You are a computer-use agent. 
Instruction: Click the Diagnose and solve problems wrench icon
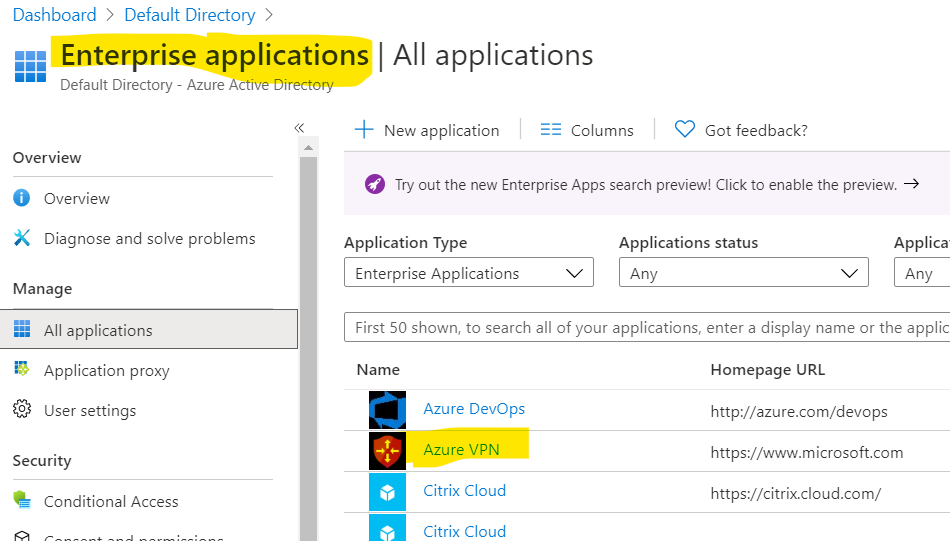coord(22,238)
